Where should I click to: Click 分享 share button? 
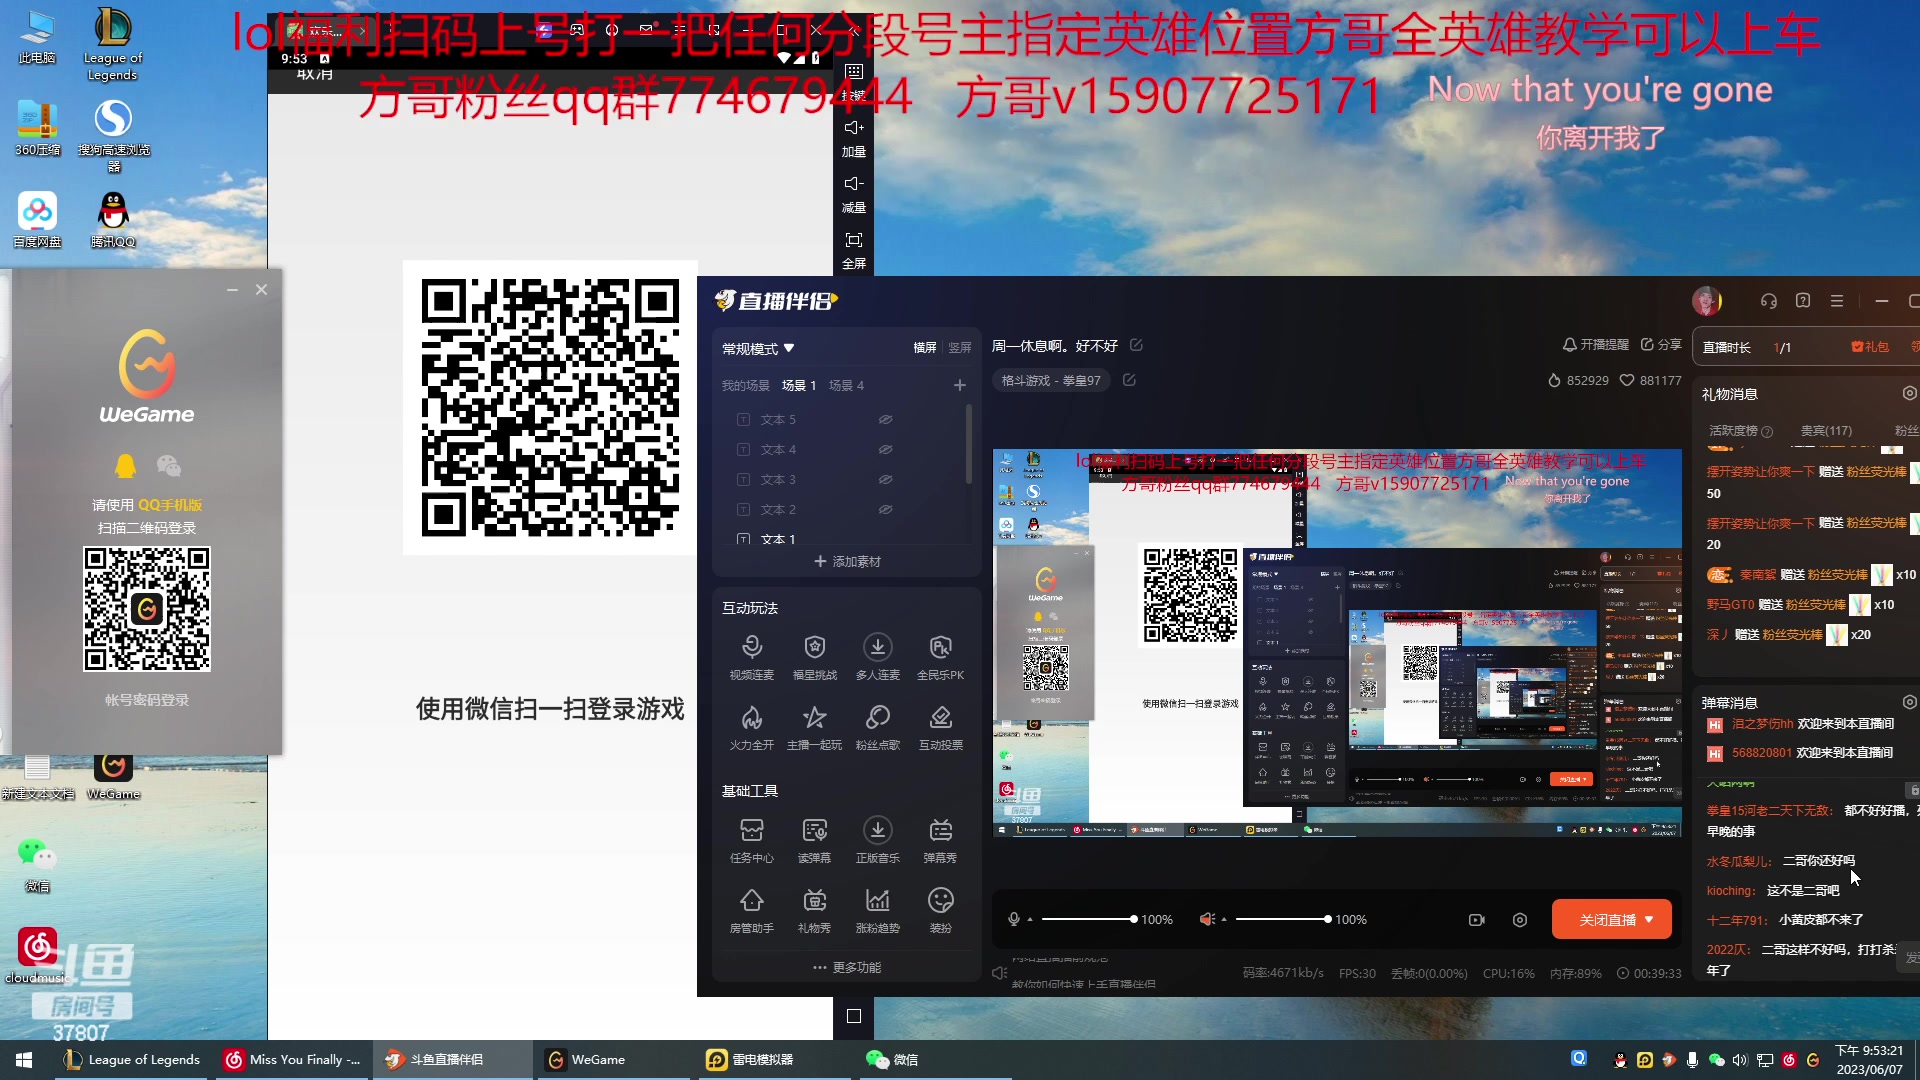(1661, 344)
